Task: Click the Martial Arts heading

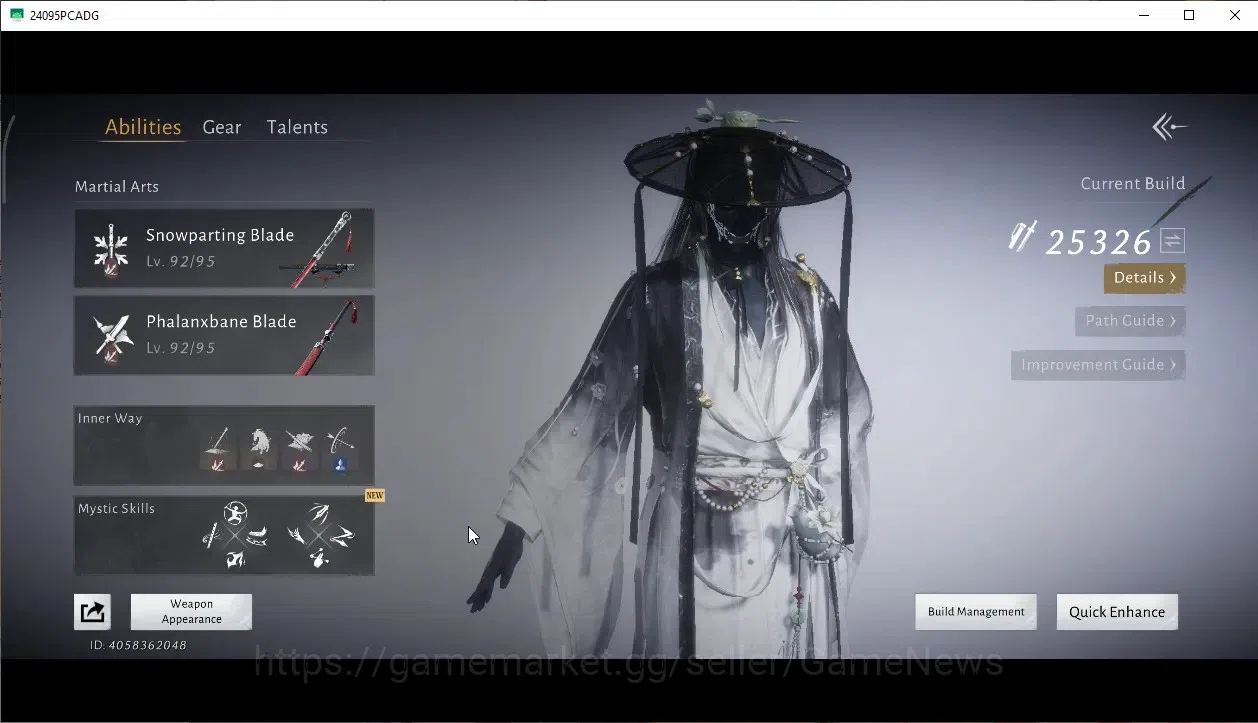Action: tap(117, 187)
